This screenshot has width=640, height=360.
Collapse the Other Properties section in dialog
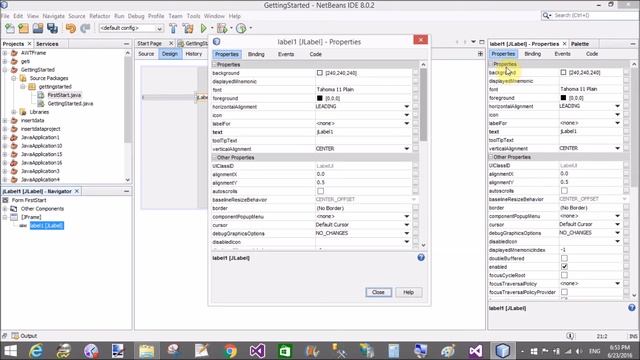pos(214,158)
